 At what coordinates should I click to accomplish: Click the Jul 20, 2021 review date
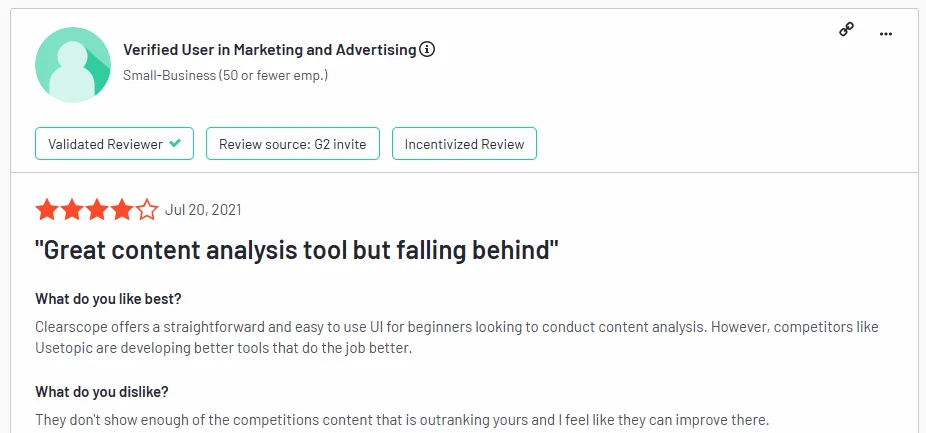(x=203, y=210)
